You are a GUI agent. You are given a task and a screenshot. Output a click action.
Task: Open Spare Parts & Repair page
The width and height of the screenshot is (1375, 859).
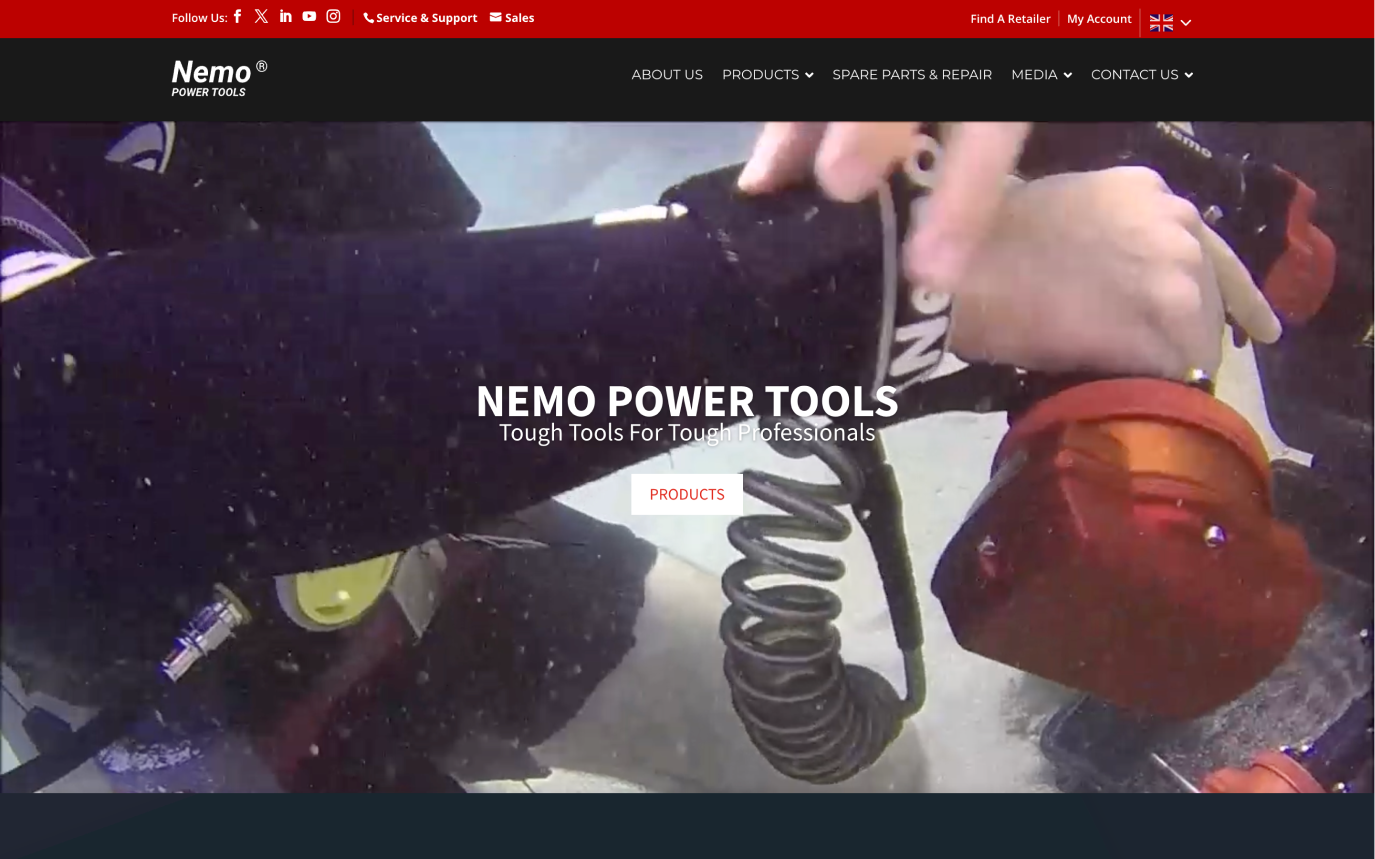[x=912, y=75]
